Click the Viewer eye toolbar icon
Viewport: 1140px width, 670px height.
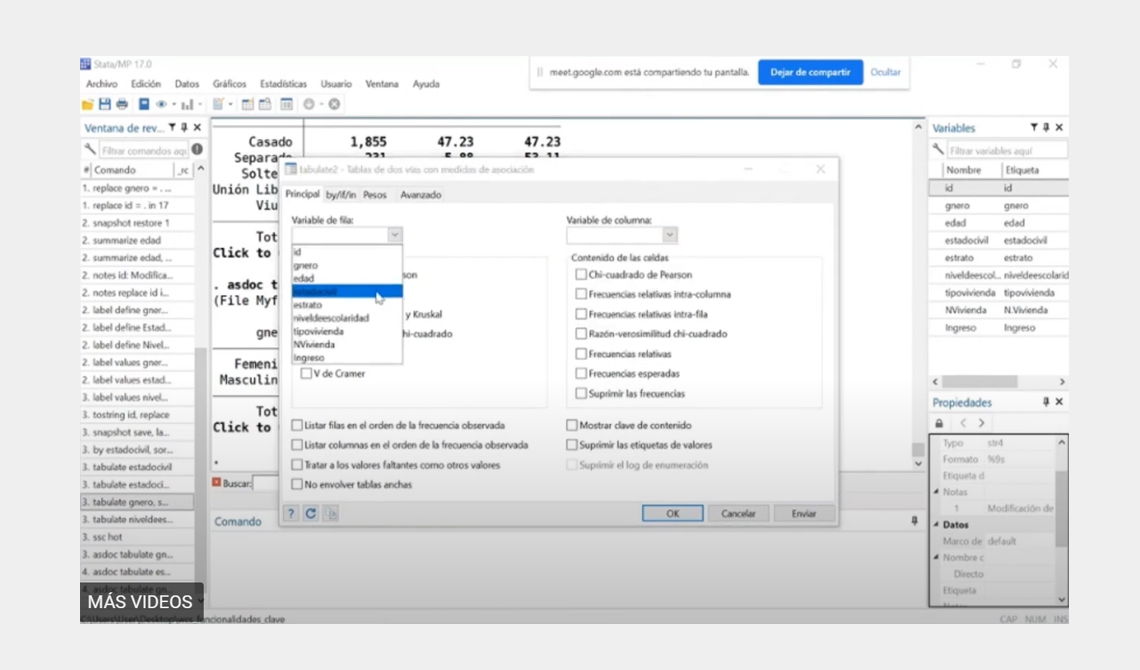click(x=161, y=105)
